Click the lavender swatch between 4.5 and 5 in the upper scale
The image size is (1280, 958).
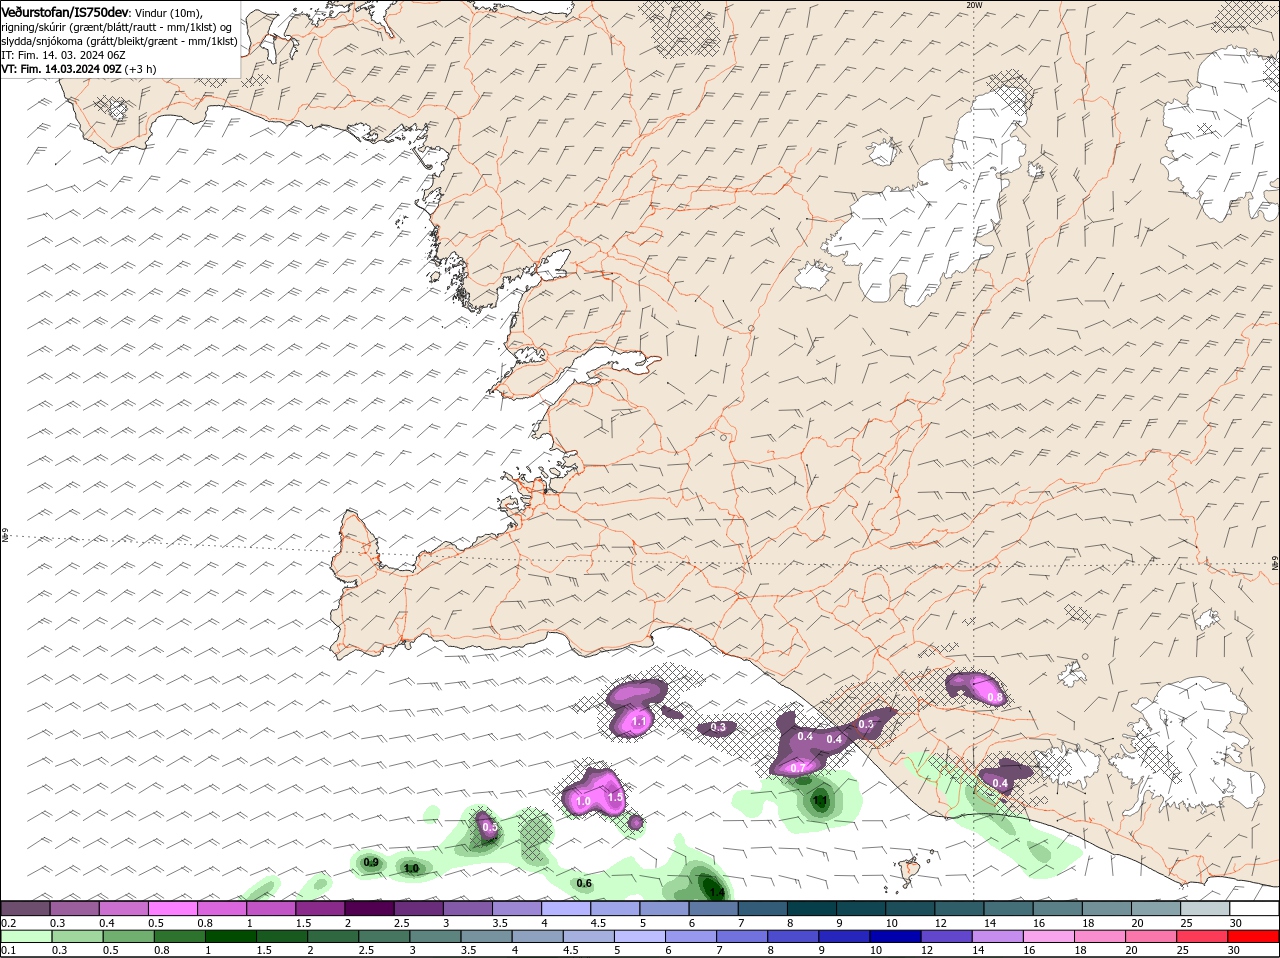[x=615, y=908]
